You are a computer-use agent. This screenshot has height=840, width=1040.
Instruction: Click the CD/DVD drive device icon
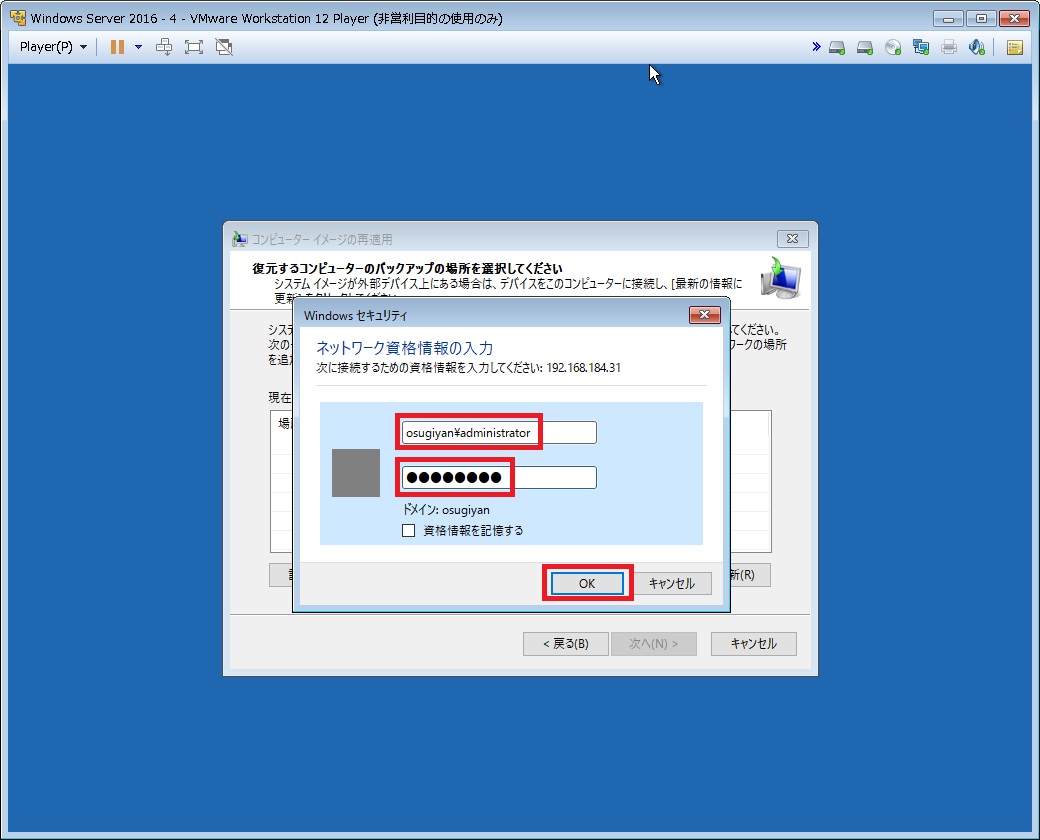click(x=893, y=47)
